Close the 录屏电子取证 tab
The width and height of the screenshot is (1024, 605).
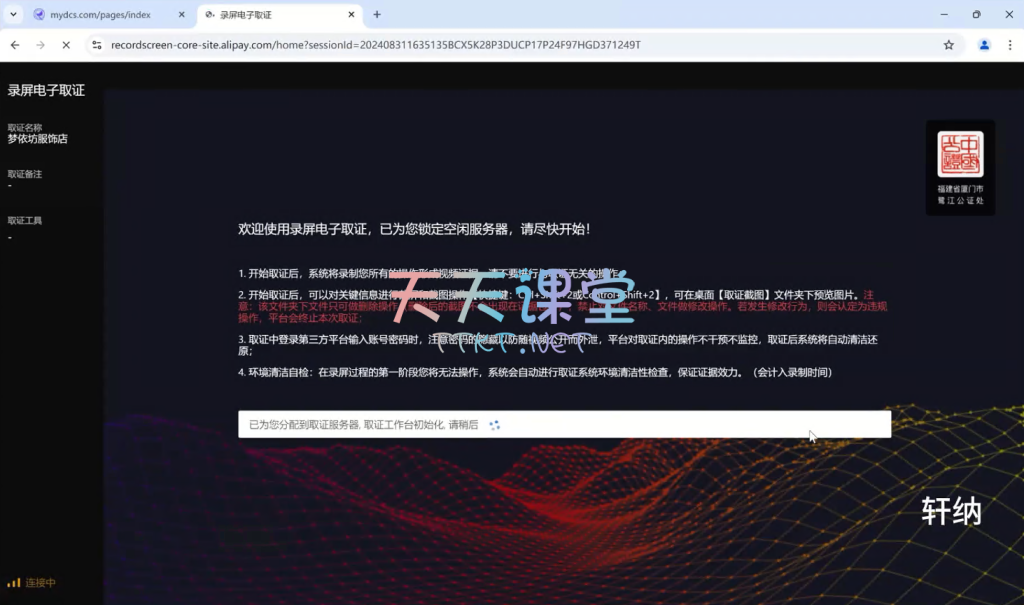click(x=350, y=15)
